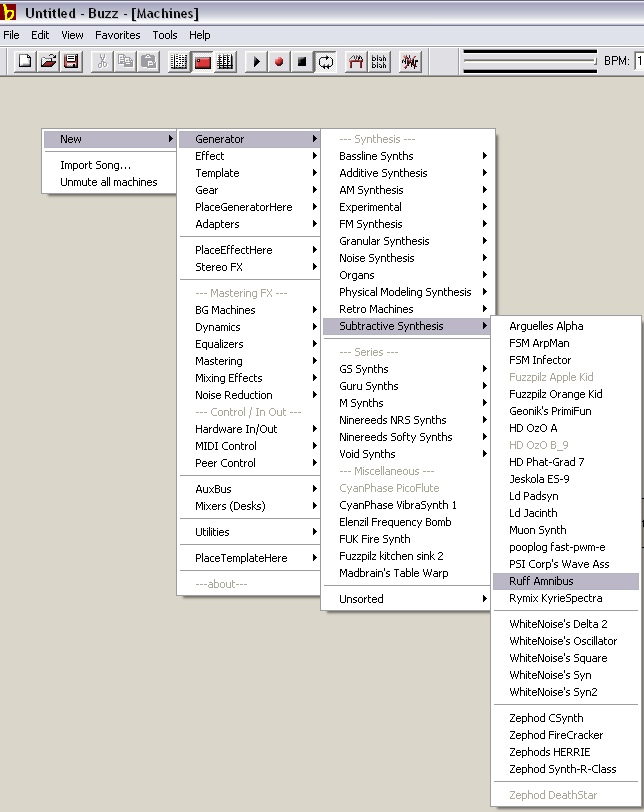This screenshot has height=812, width=644.
Task: Open the Favorites menu
Action: tap(118, 35)
